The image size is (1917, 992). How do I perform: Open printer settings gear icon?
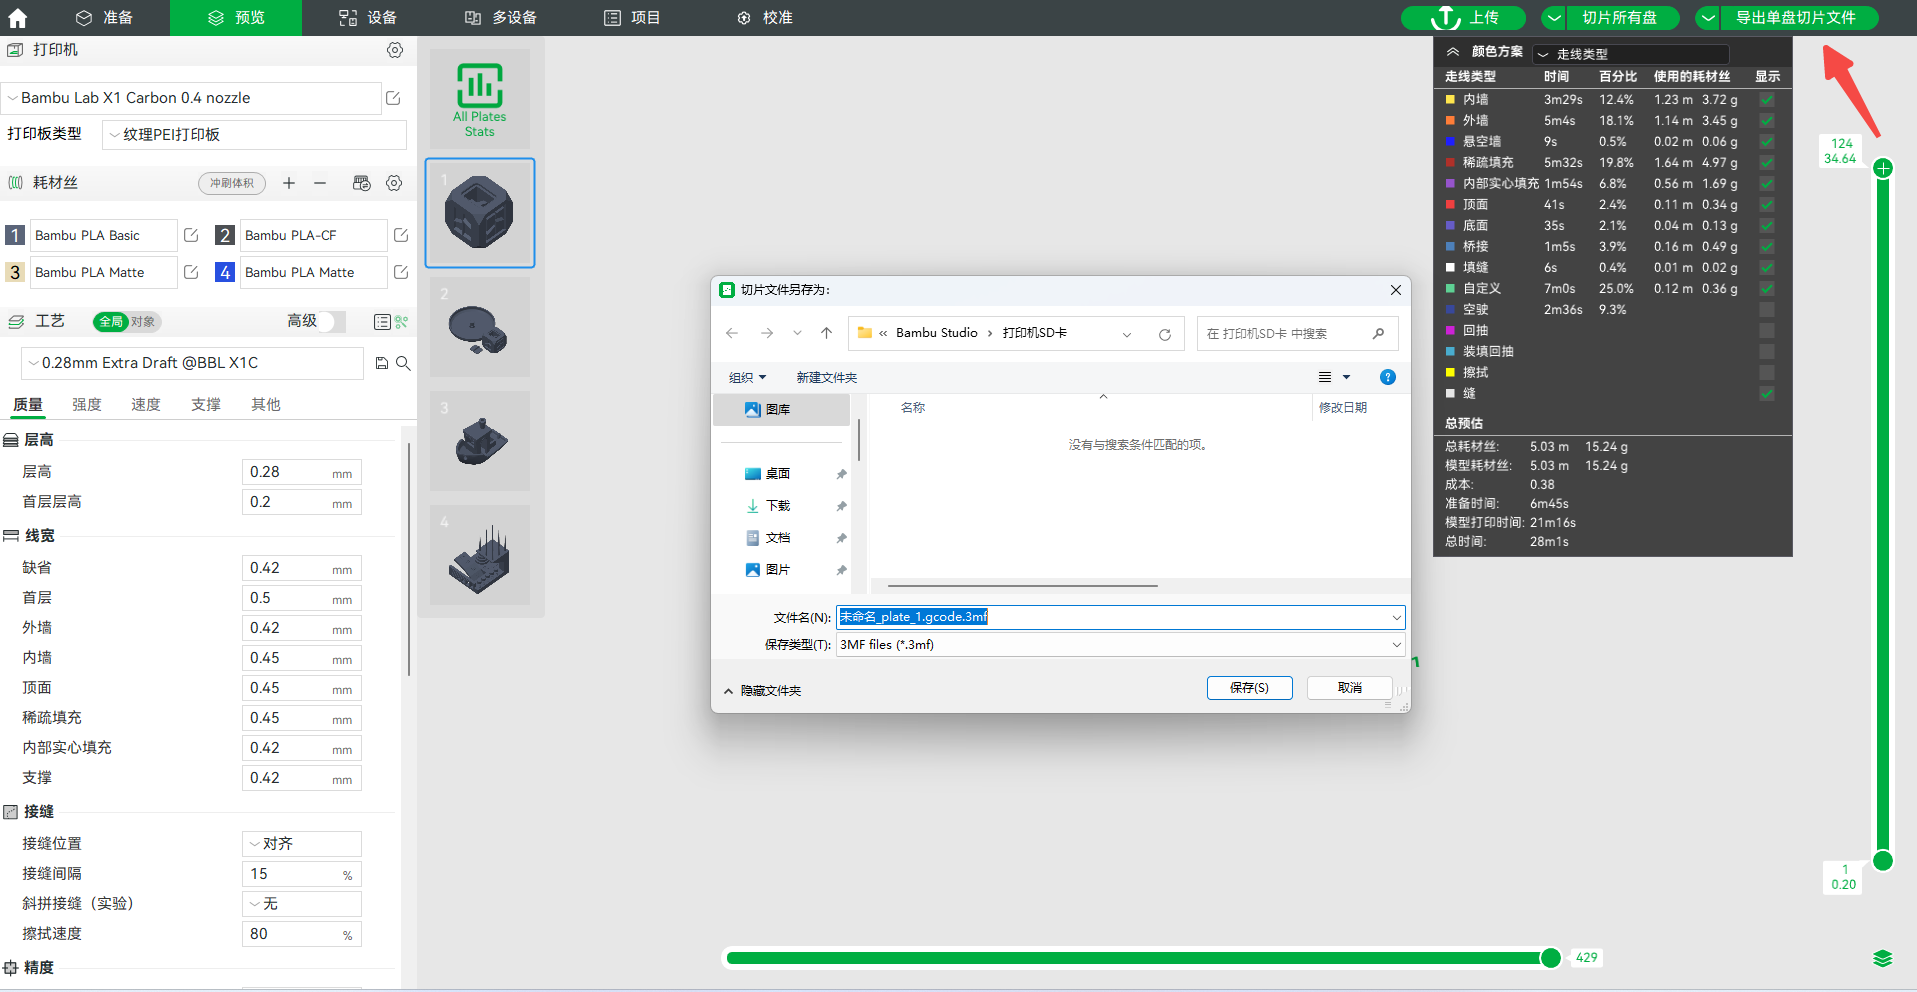pos(395,50)
